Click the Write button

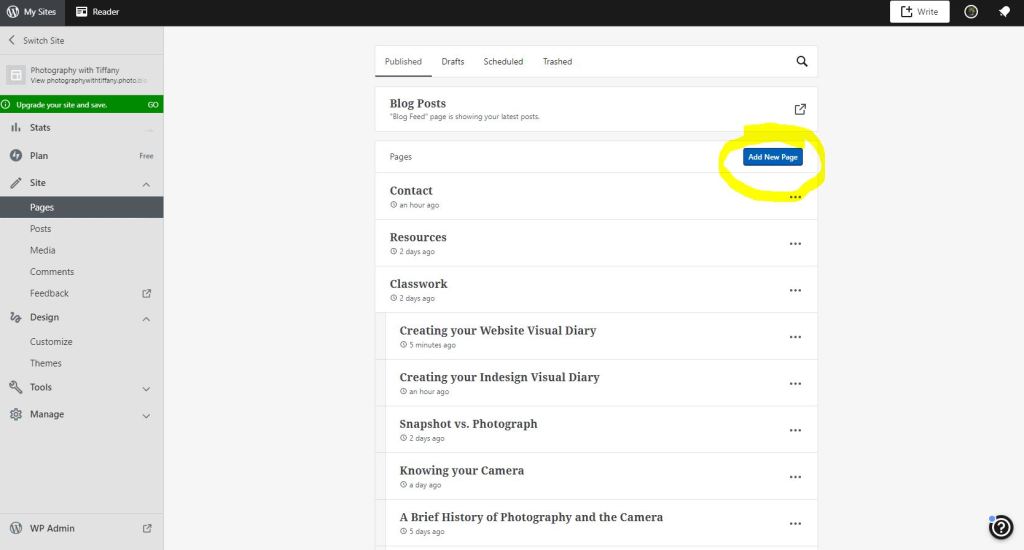click(x=919, y=12)
